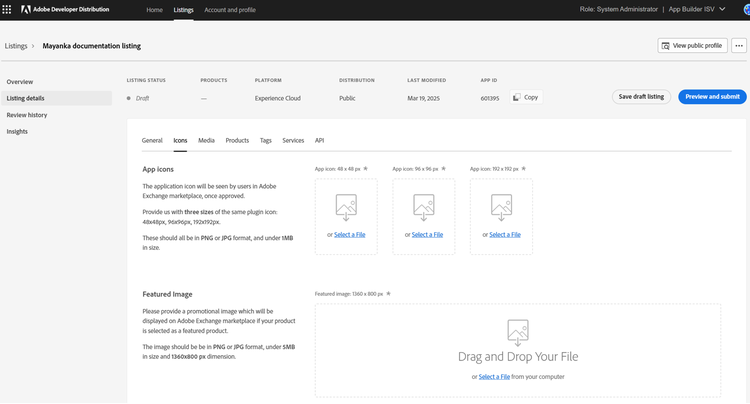Switch to the Media tab
This screenshot has width=750, height=404.
pos(206,140)
